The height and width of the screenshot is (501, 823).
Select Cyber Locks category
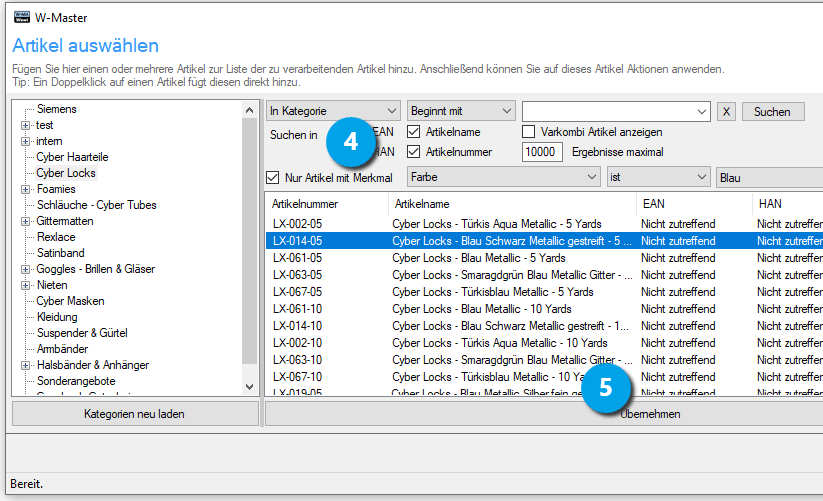click(x=66, y=173)
